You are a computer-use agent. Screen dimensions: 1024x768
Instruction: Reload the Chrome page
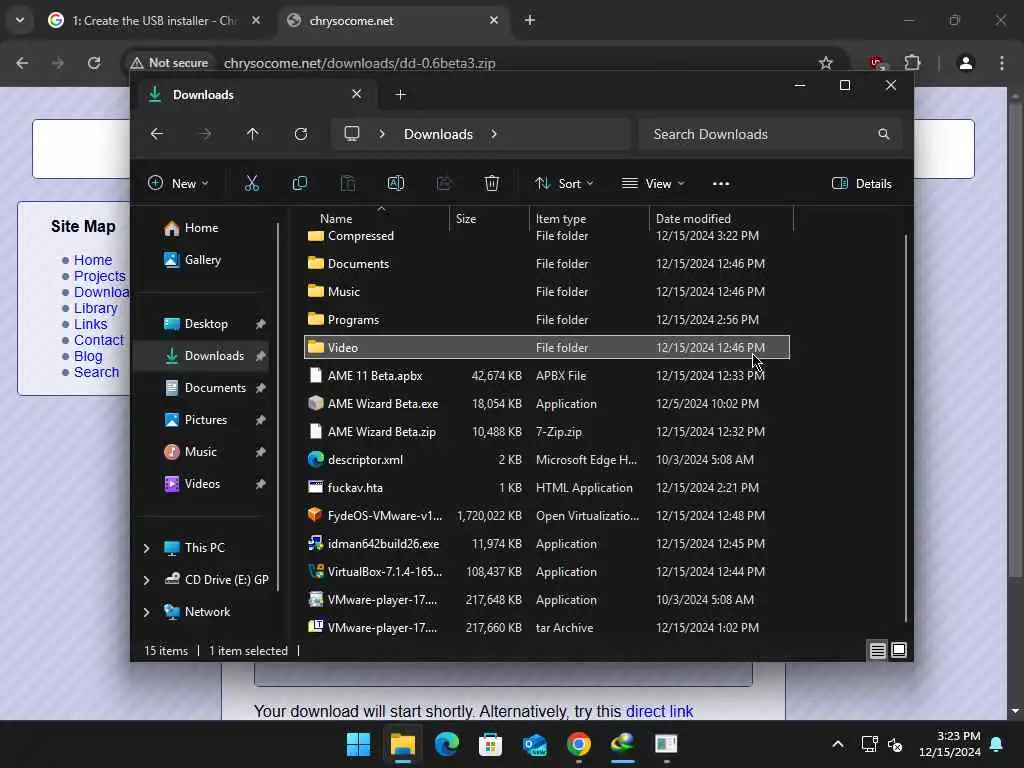click(94, 63)
